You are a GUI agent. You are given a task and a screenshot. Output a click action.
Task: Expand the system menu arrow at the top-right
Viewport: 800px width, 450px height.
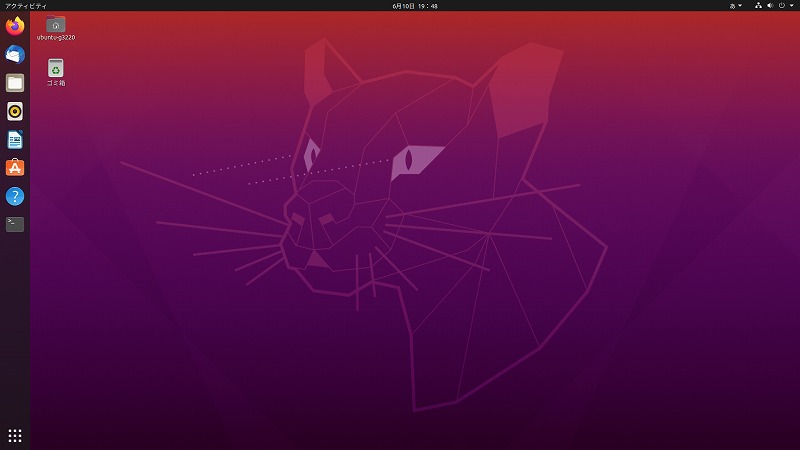tap(792, 6)
